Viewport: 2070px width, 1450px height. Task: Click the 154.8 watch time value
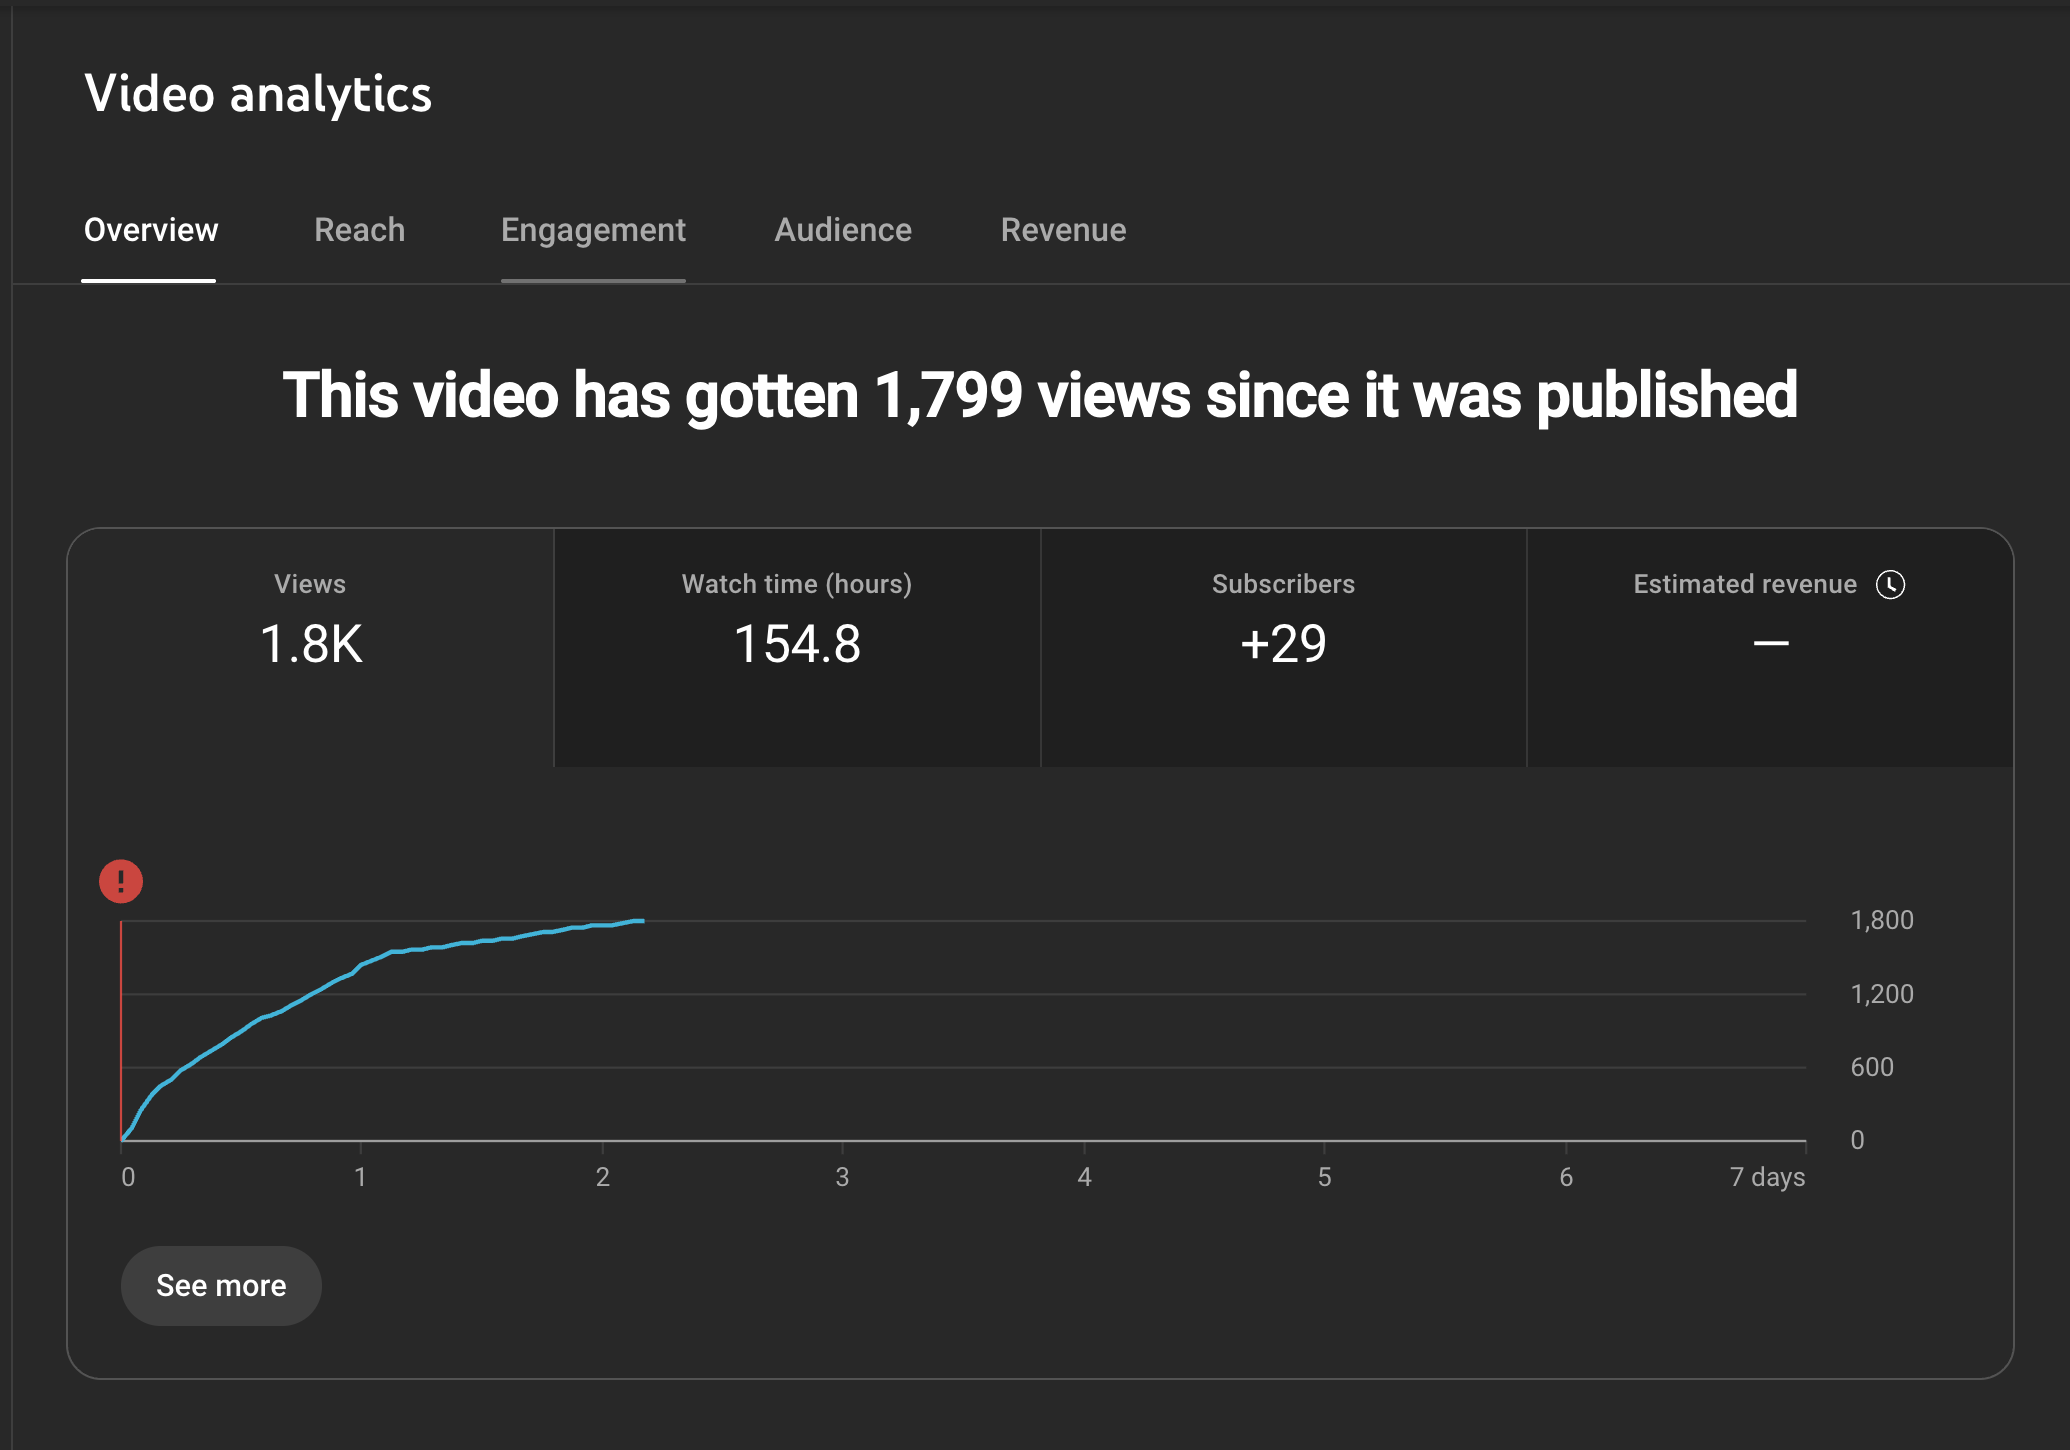[797, 643]
